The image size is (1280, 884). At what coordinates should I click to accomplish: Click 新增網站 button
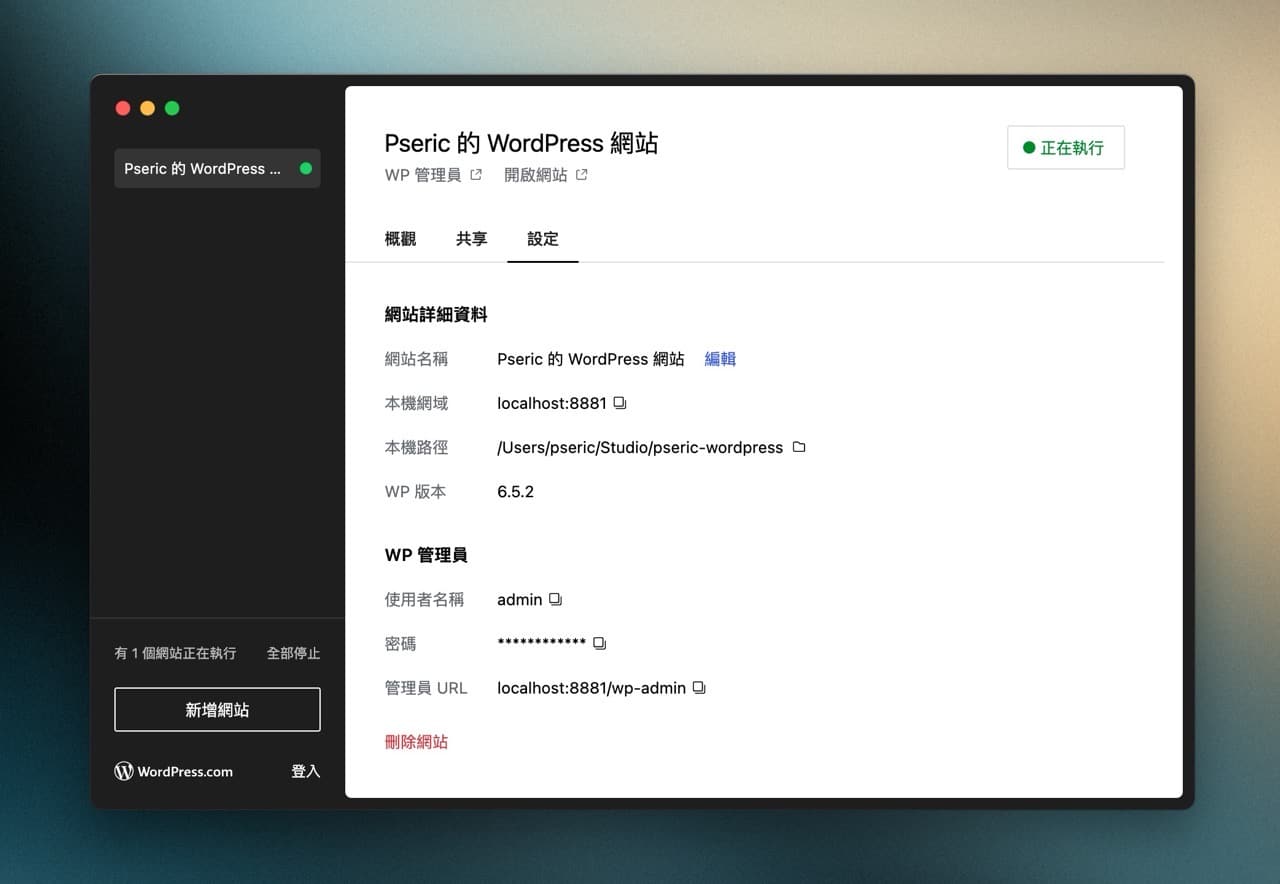point(217,709)
